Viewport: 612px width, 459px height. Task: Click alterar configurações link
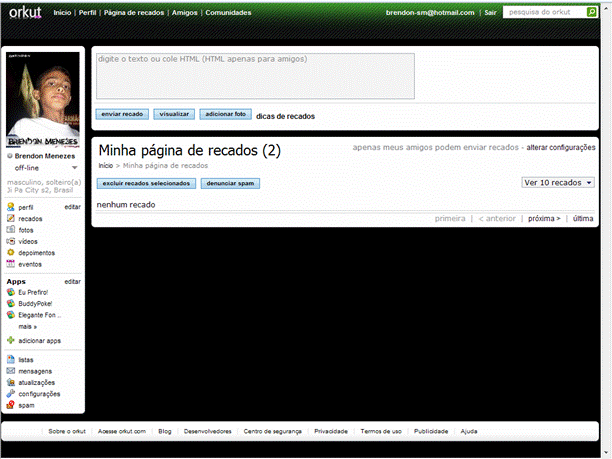click(x=561, y=148)
